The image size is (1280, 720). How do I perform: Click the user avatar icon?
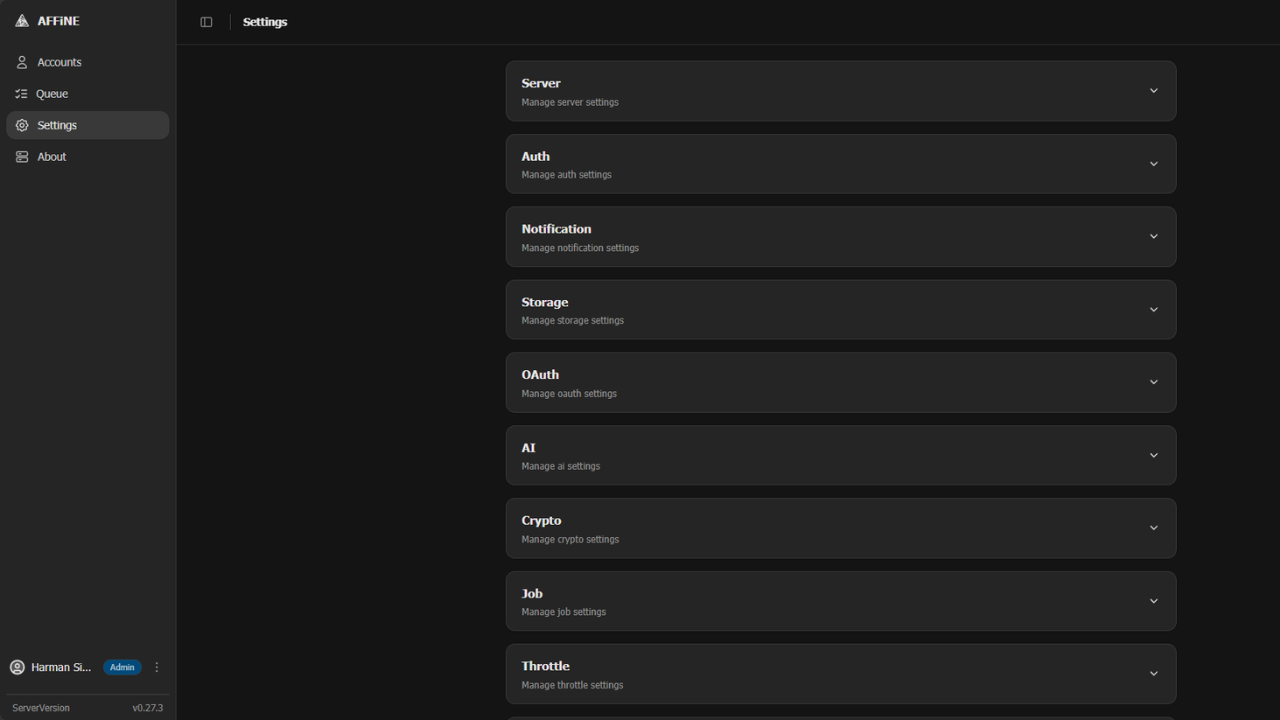[17, 667]
